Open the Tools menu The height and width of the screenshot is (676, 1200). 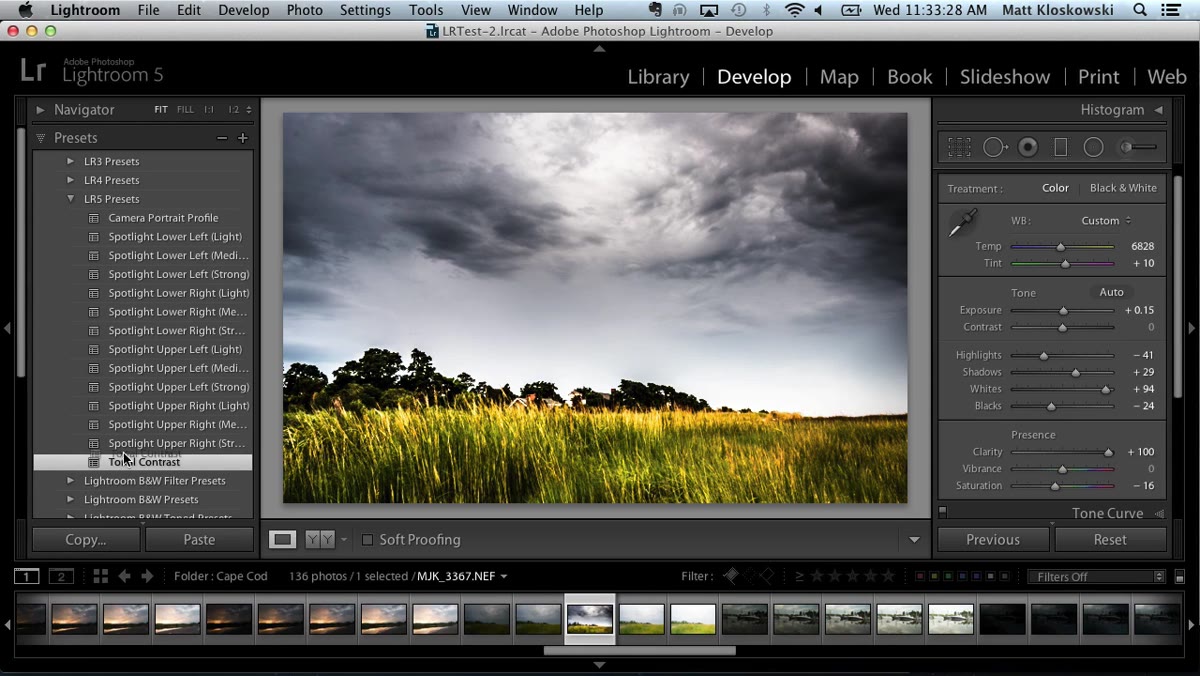(426, 10)
